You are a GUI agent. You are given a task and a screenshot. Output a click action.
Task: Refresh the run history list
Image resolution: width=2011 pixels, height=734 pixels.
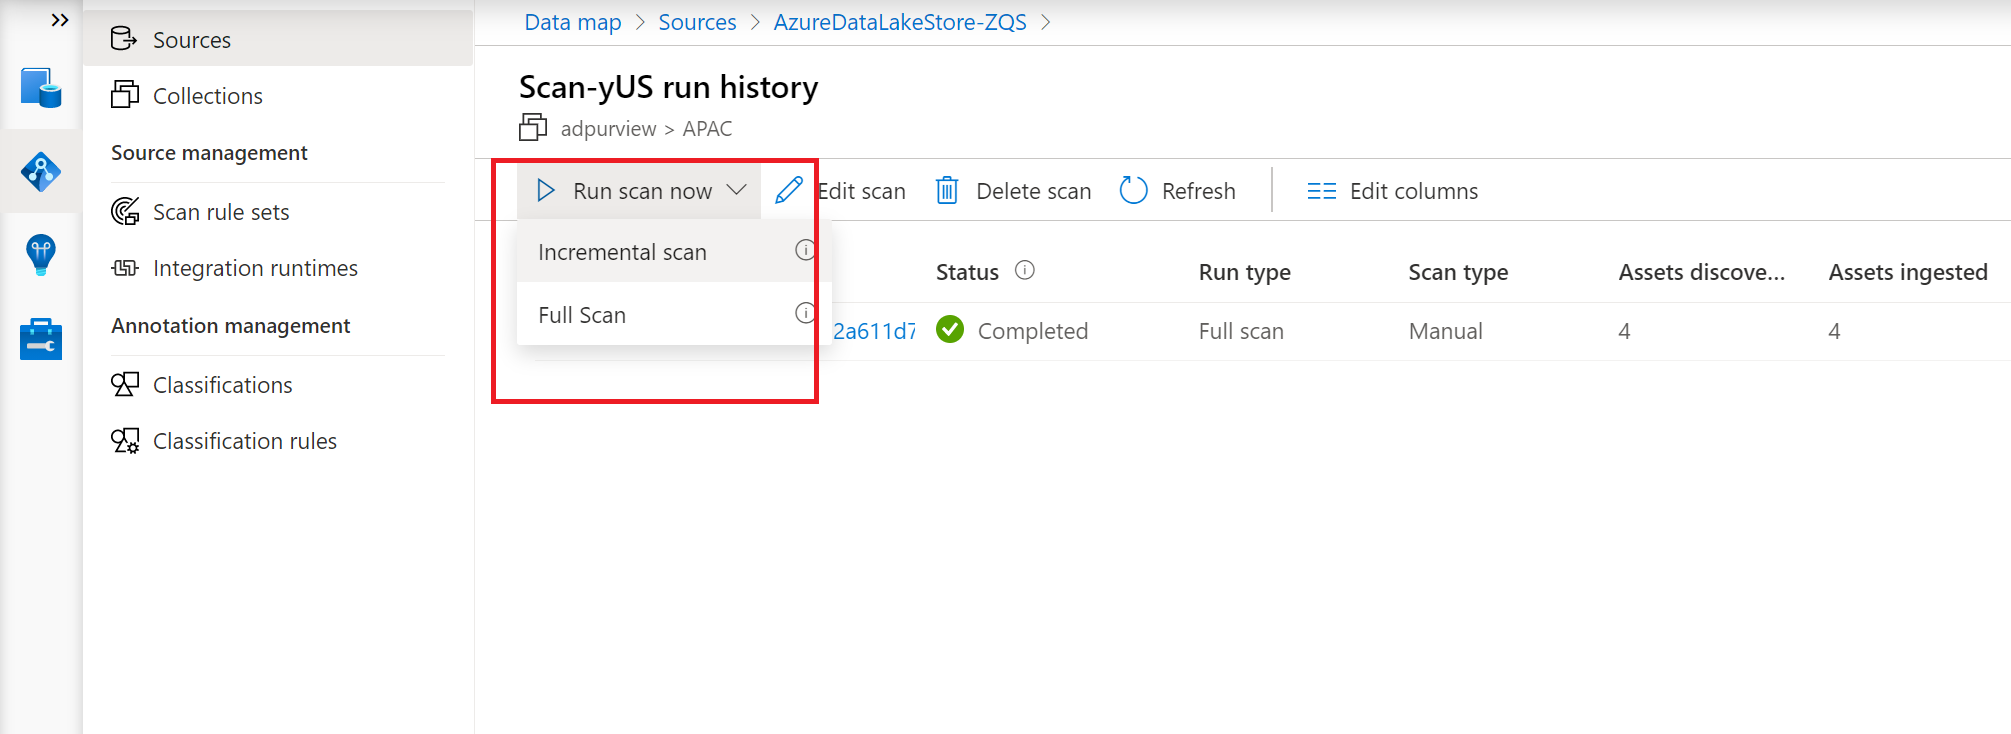(x=1178, y=190)
